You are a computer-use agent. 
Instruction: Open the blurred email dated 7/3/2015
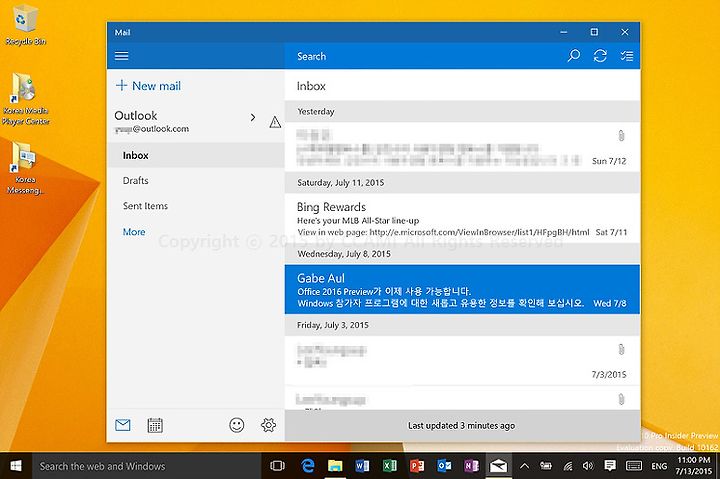[x=462, y=361]
